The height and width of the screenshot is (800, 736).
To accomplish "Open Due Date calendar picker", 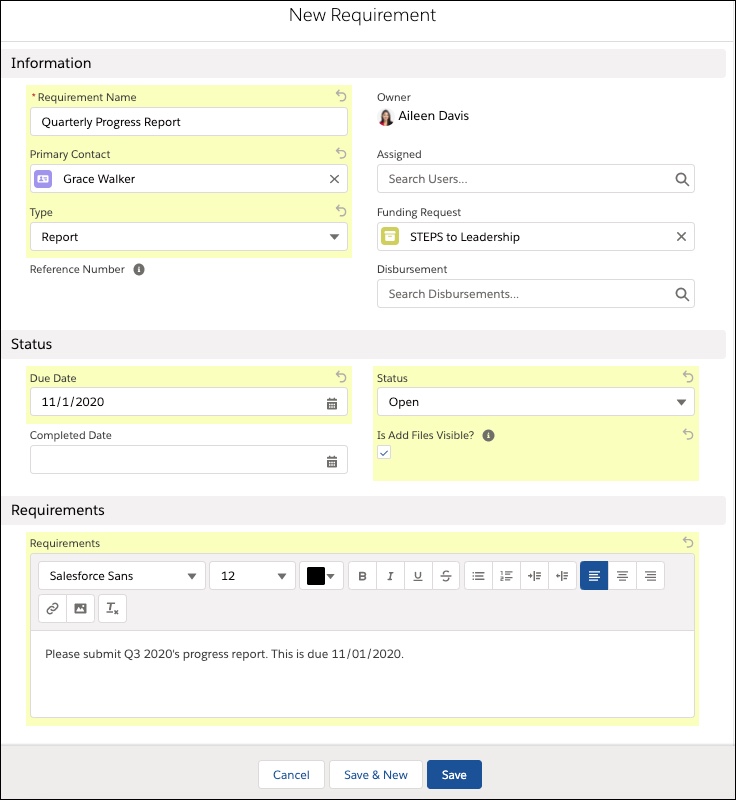I will coord(332,404).
